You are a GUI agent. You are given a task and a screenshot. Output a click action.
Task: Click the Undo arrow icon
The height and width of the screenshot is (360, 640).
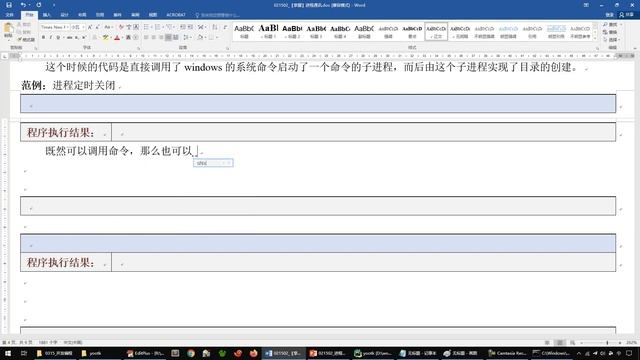(23, 5)
